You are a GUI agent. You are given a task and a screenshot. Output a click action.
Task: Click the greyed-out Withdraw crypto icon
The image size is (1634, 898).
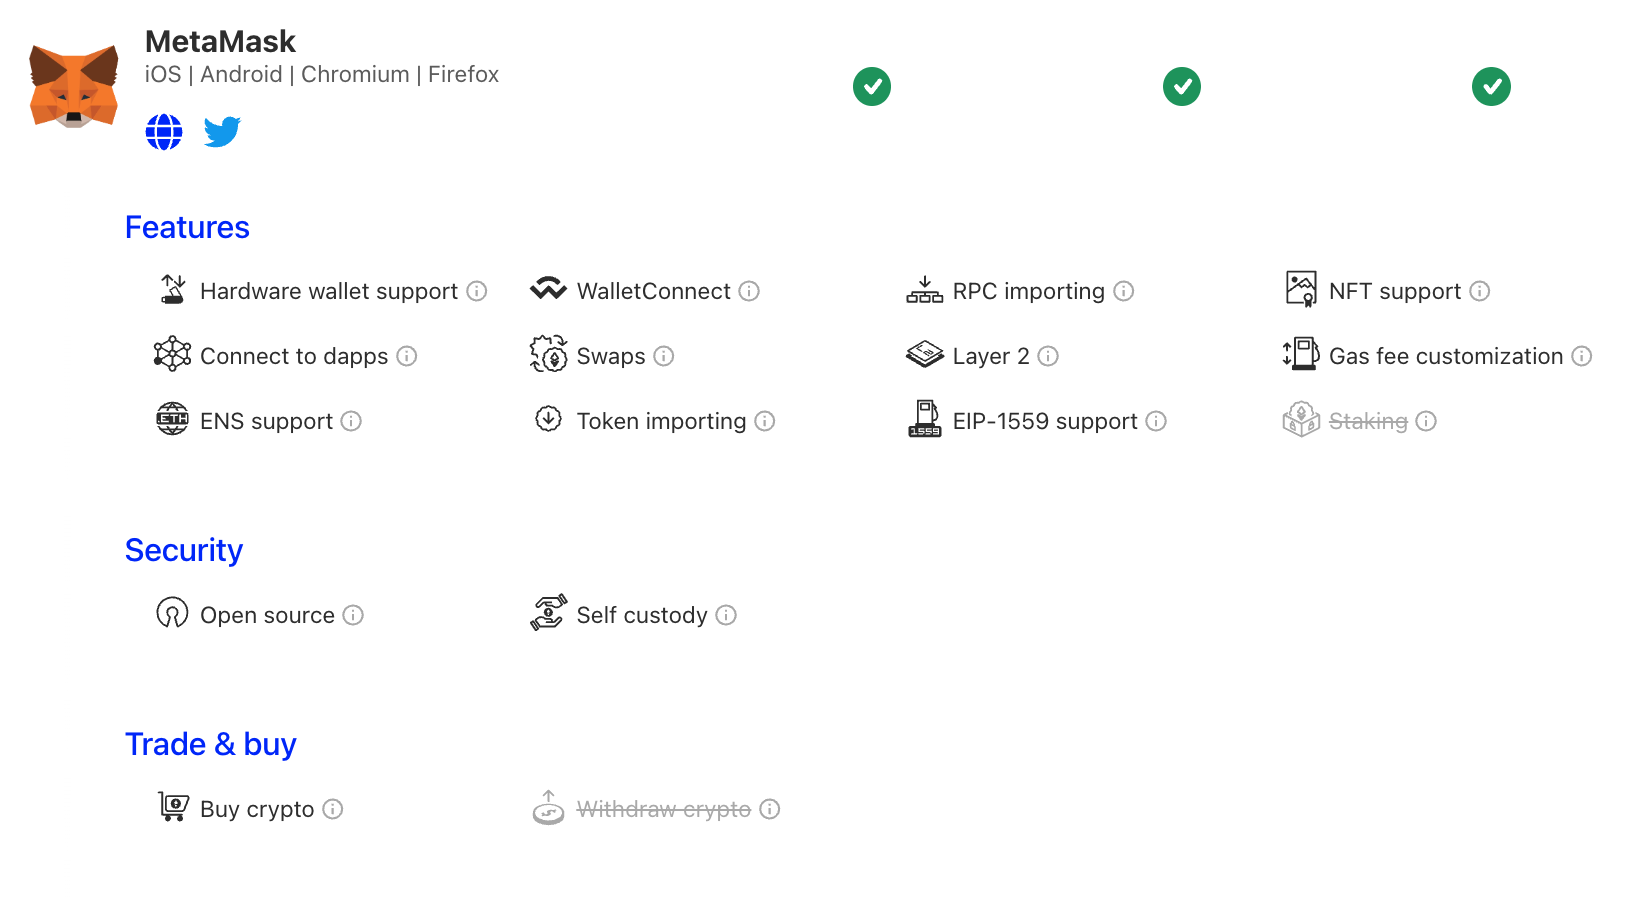pyautogui.click(x=548, y=807)
